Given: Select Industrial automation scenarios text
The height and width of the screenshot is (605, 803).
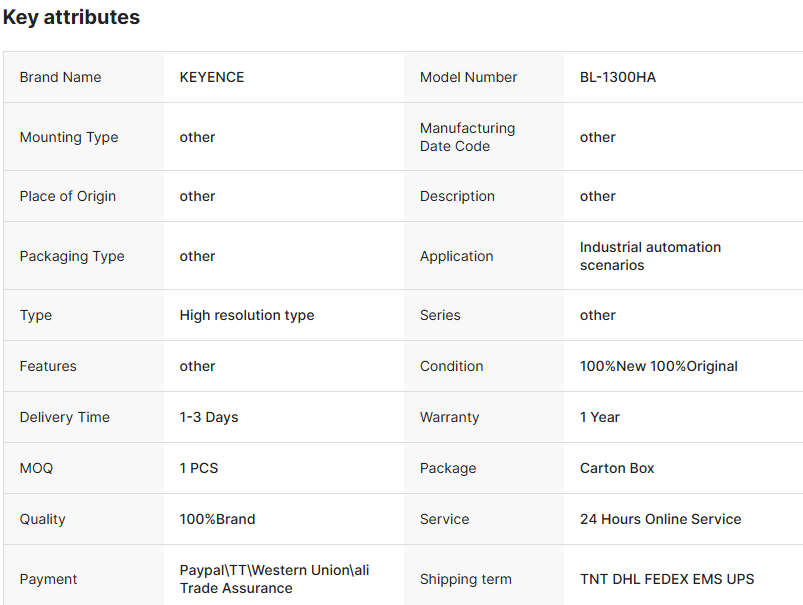Looking at the screenshot, I should [650, 256].
